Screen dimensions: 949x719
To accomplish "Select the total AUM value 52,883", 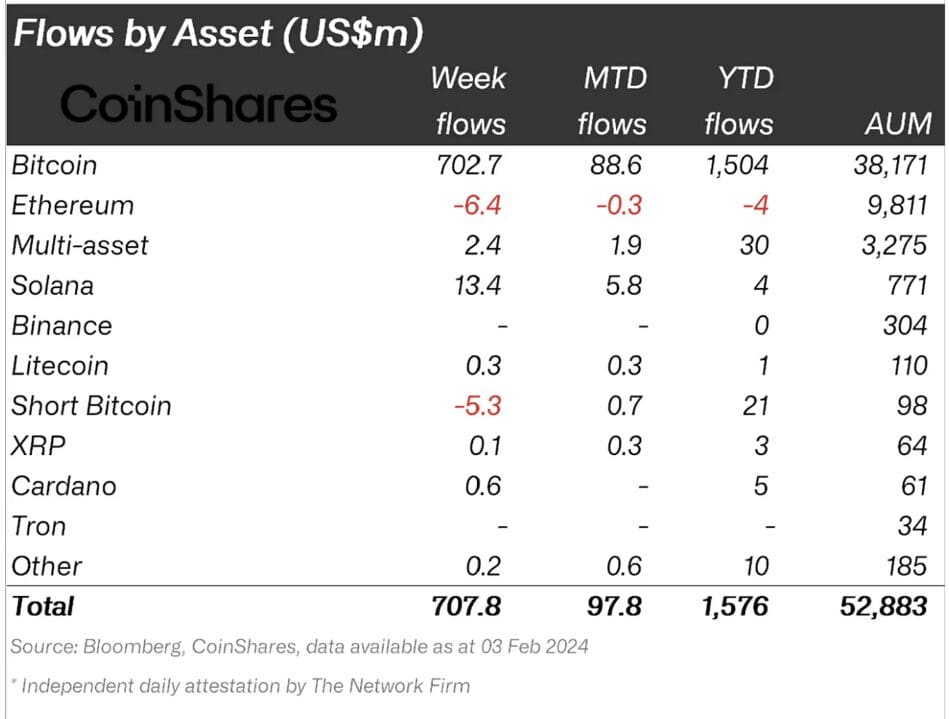I will [x=883, y=606].
